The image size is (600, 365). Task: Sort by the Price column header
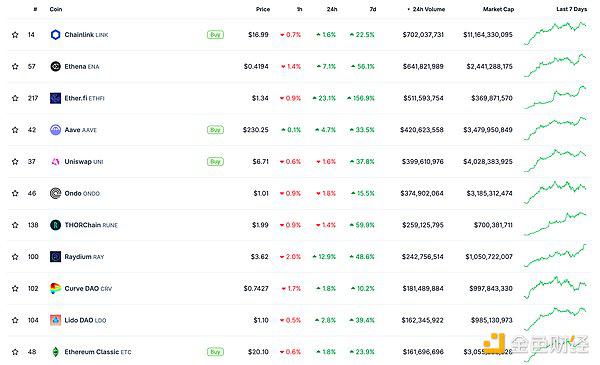[263, 9]
